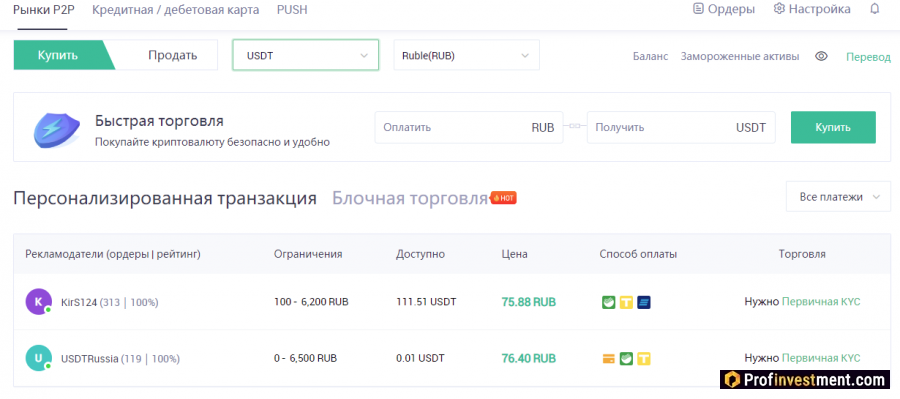Expand the Все платежи payment filter
This screenshot has width=900, height=399.
[839, 197]
